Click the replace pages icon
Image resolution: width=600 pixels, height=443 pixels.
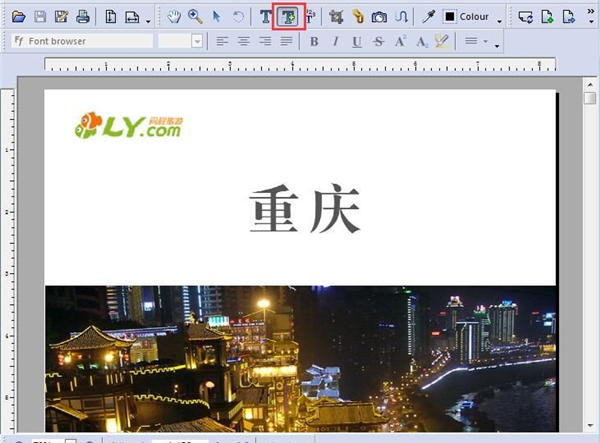click(525, 17)
